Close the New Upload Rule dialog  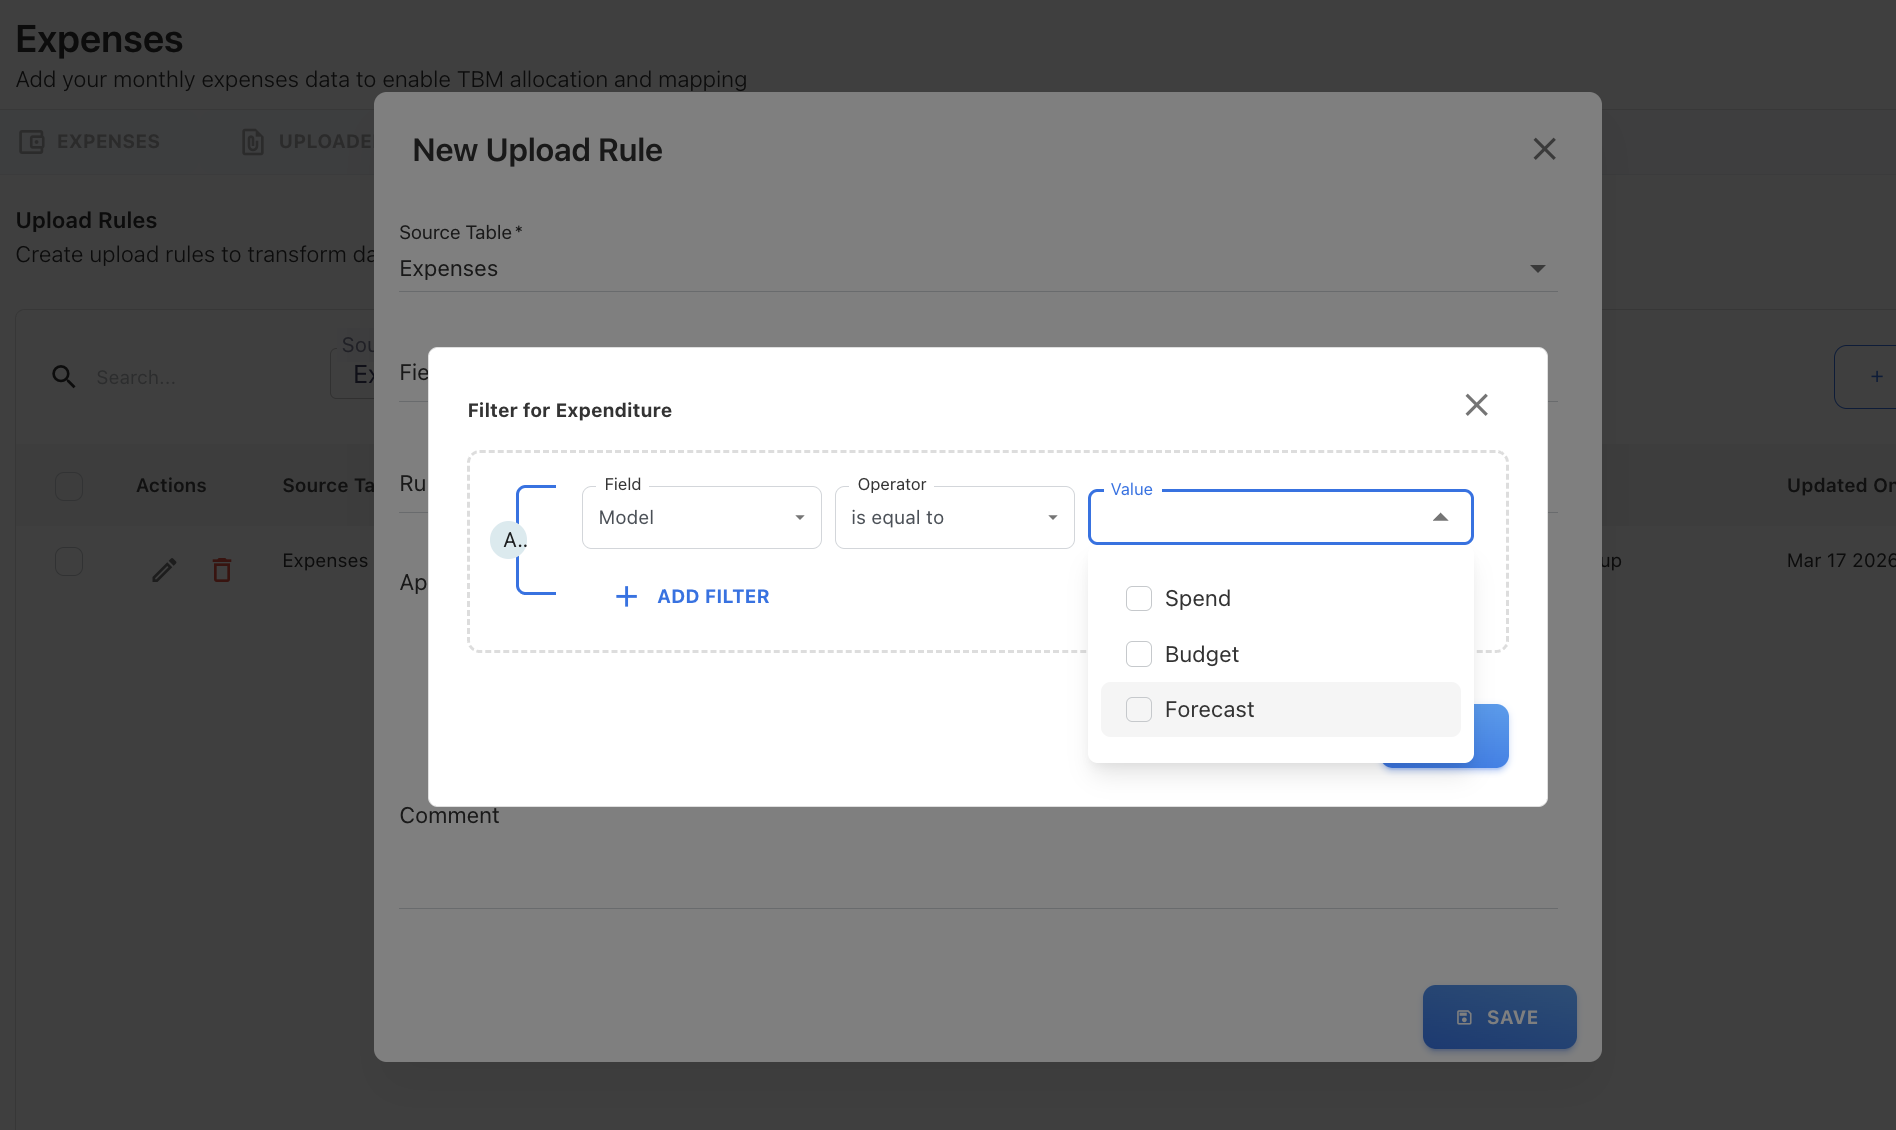point(1544,149)
